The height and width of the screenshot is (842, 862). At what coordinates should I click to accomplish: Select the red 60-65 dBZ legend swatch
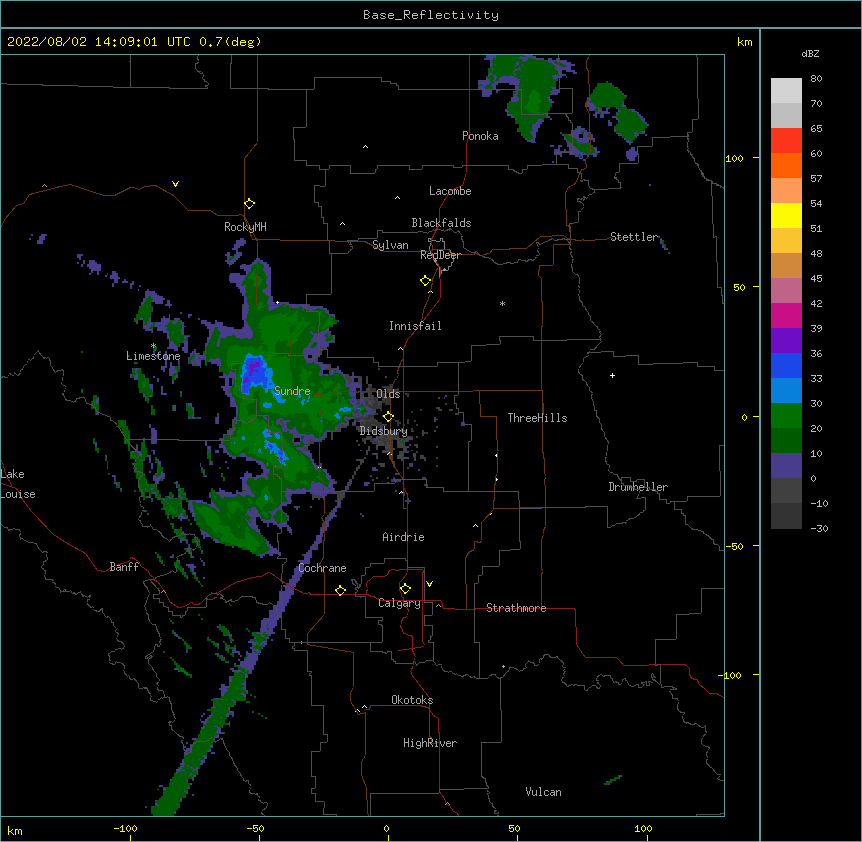[786, 141]
